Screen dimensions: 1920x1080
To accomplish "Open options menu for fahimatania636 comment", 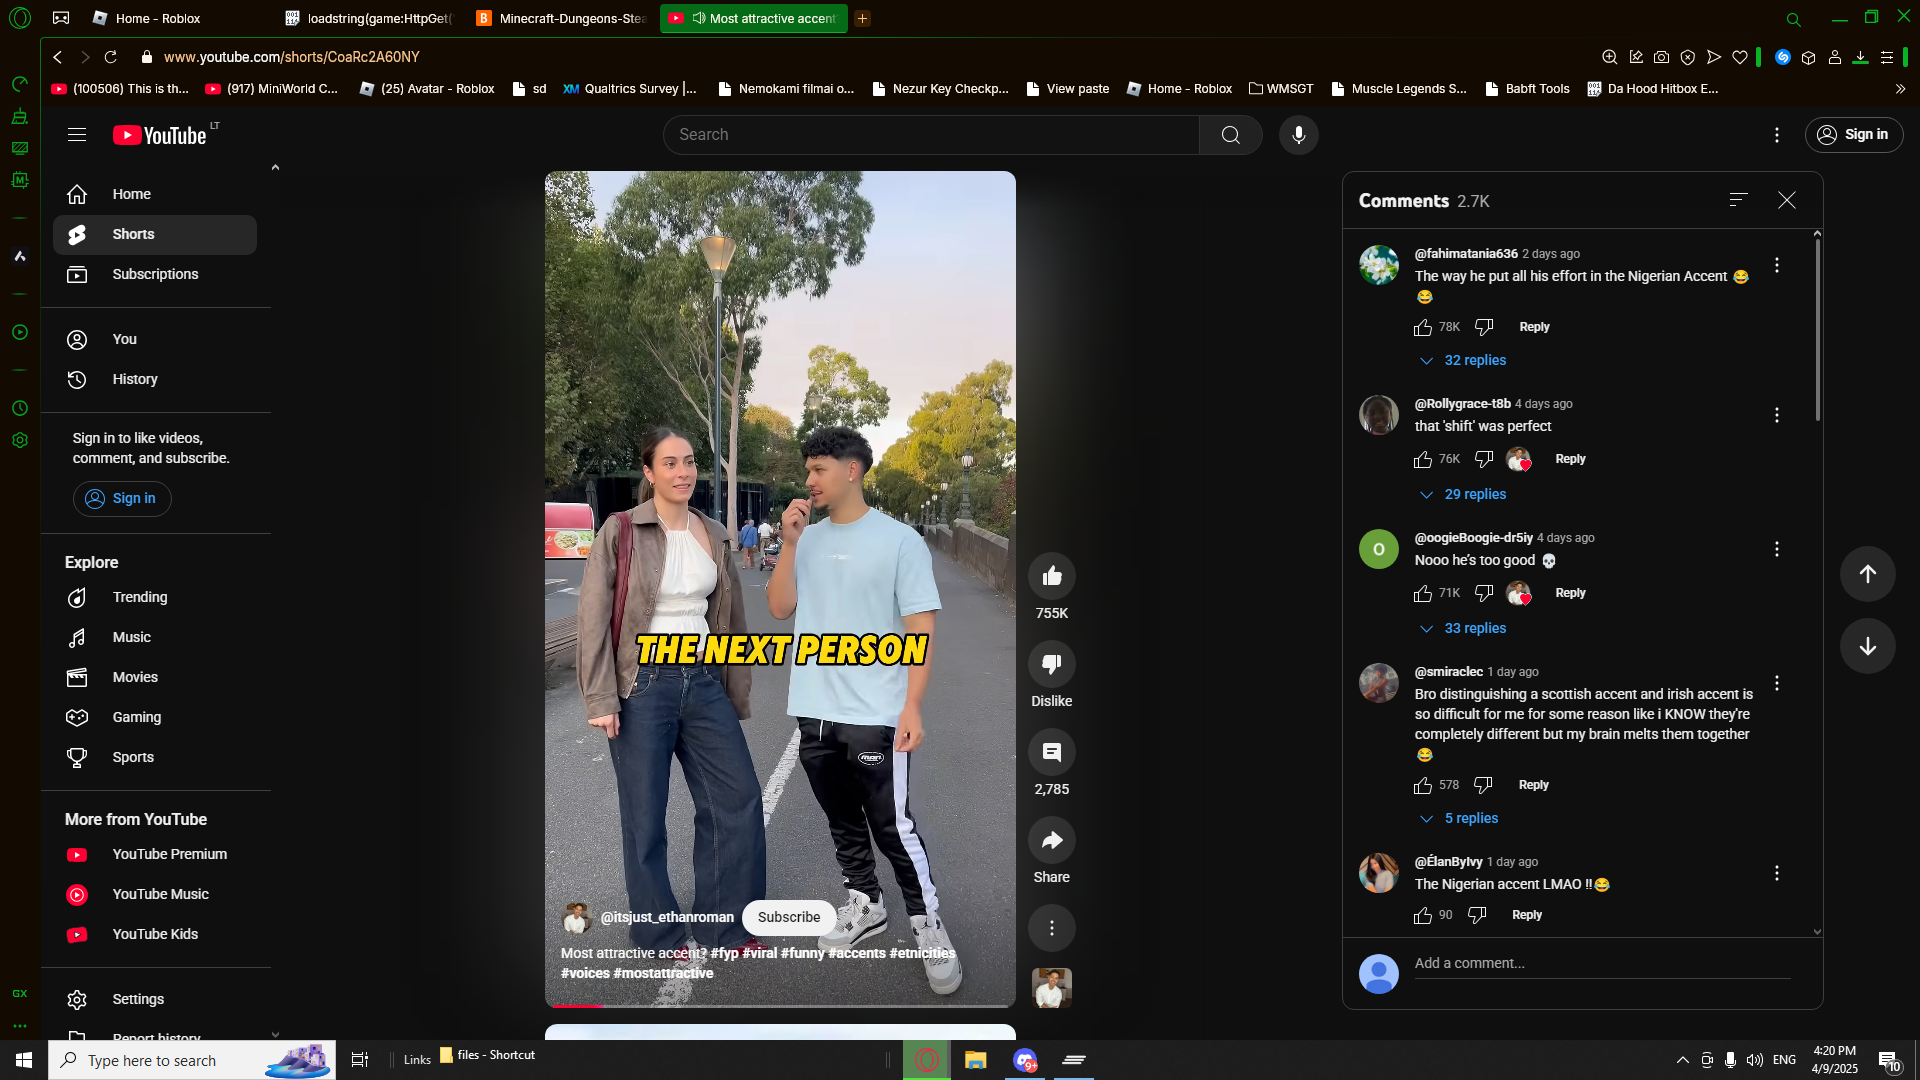I will point(1777,265).
